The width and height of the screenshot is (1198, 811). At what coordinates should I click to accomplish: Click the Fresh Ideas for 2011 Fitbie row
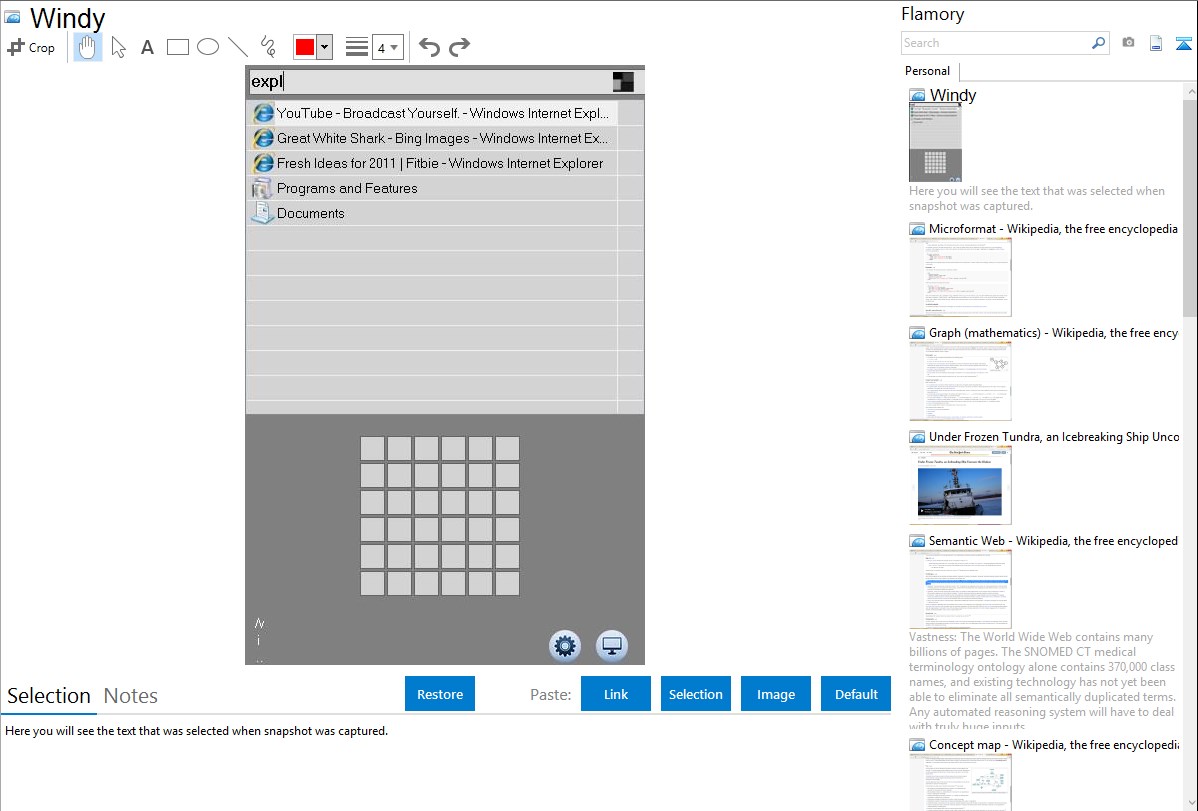pyautogui.click(x=432, y=164)
